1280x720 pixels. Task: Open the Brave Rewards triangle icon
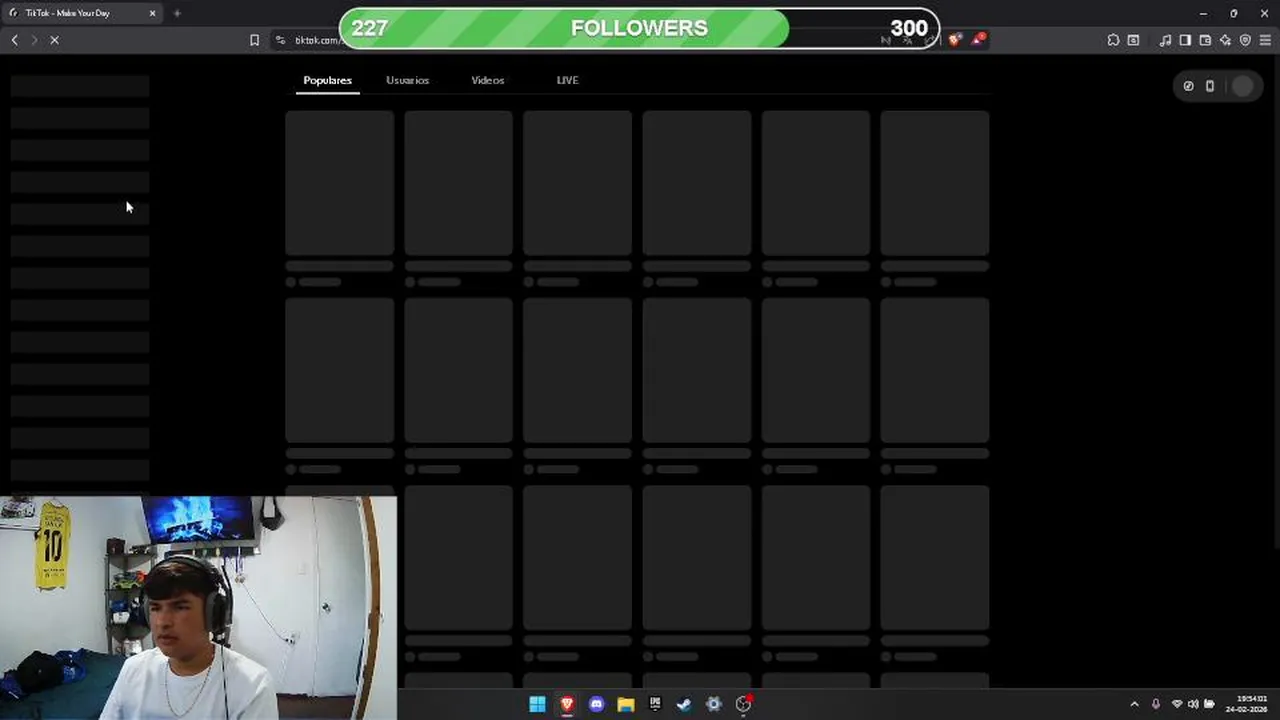(977, 40)
